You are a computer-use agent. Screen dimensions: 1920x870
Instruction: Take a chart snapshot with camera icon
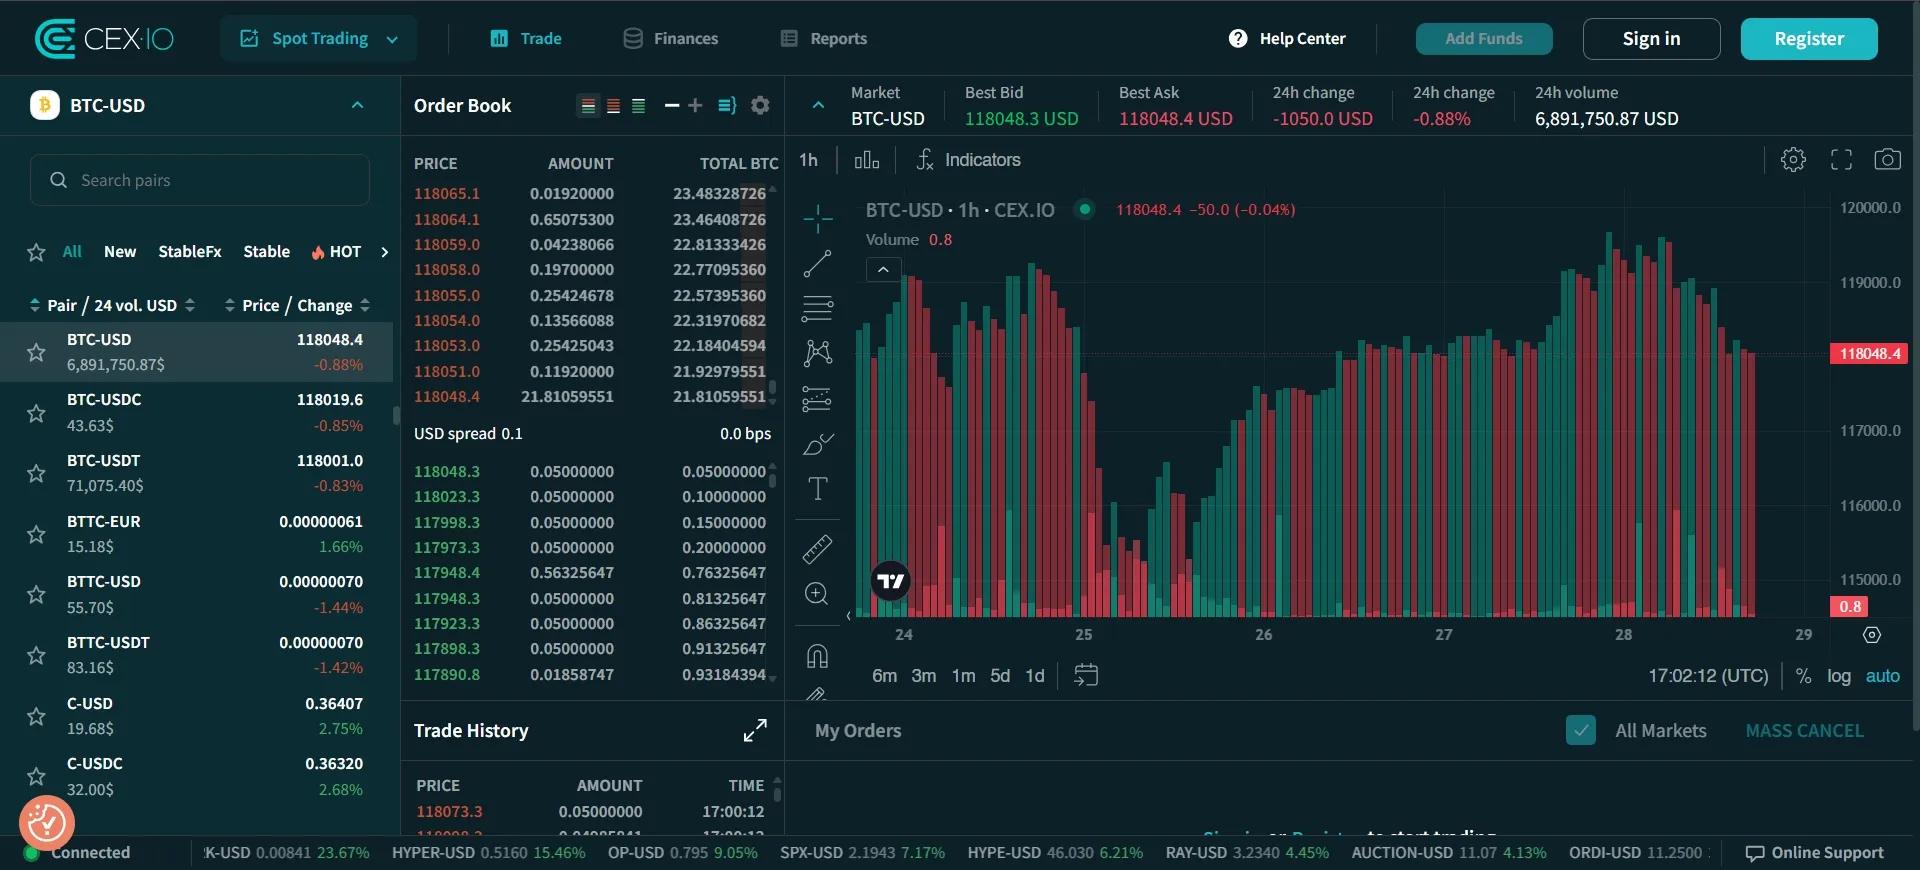(1887, 159)
